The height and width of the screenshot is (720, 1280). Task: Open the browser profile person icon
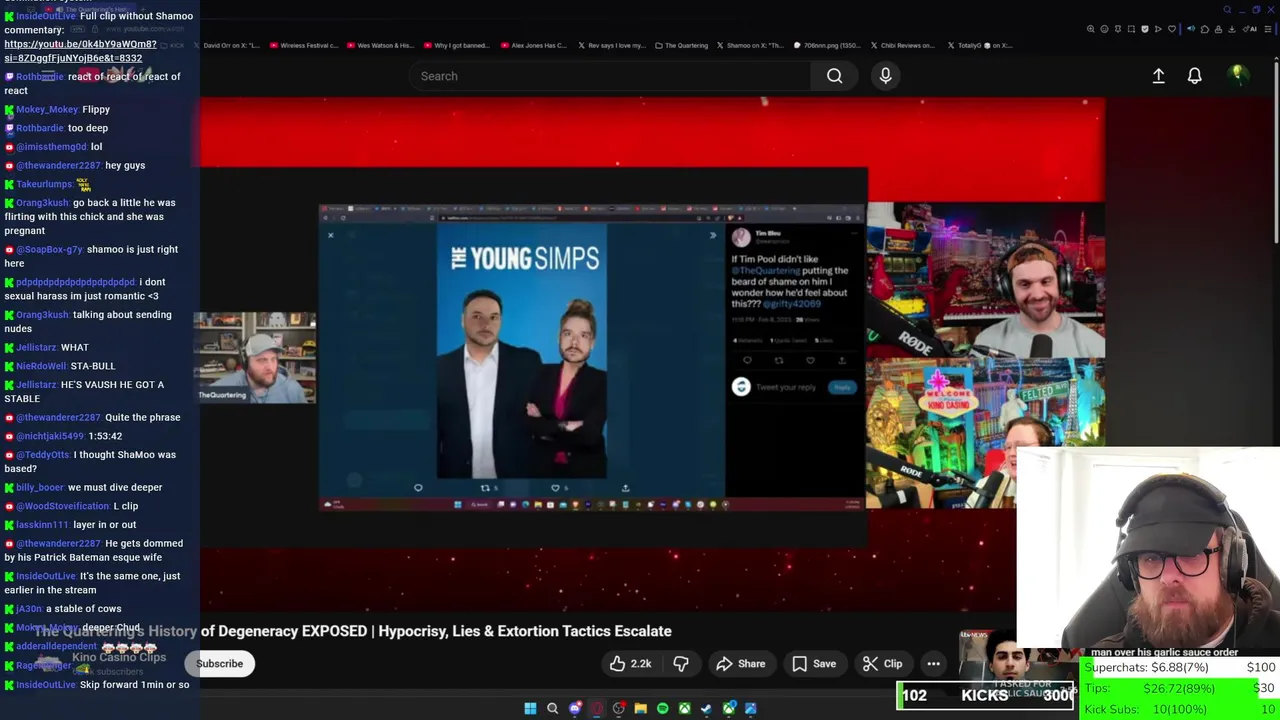tap(1218, 29)
